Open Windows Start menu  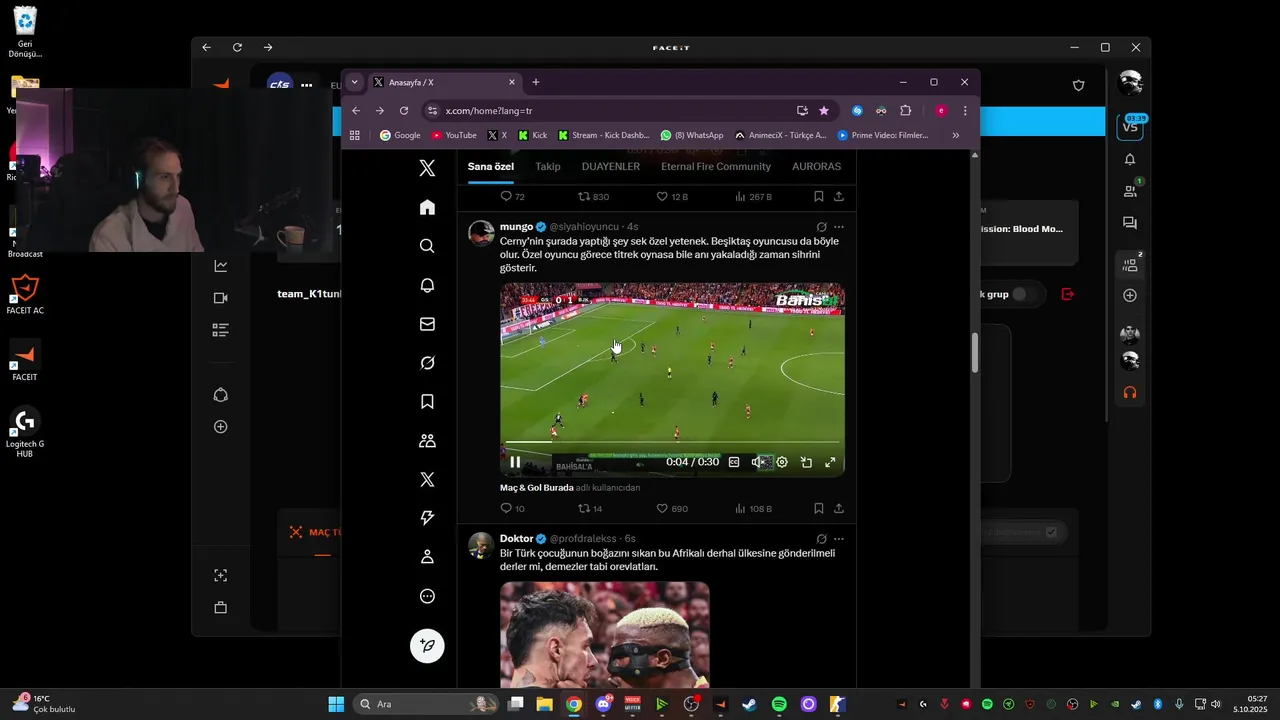pos(336,704)
